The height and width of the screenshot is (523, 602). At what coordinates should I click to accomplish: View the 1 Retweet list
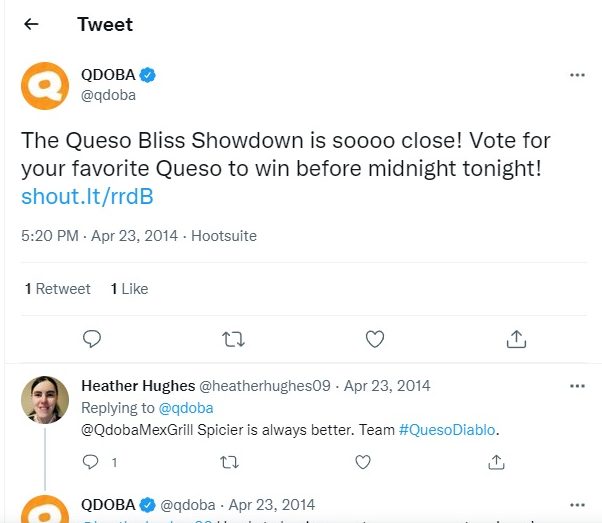[x=58, y=289]
